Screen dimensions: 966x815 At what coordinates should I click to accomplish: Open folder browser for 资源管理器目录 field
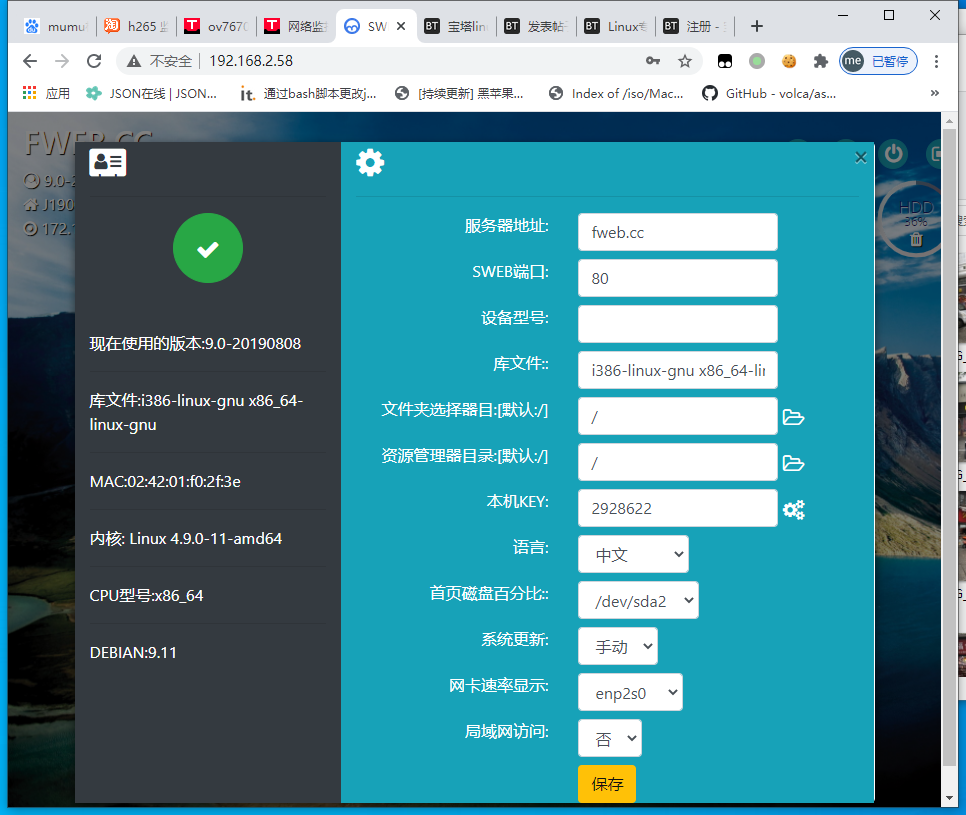tap(794, 463)
